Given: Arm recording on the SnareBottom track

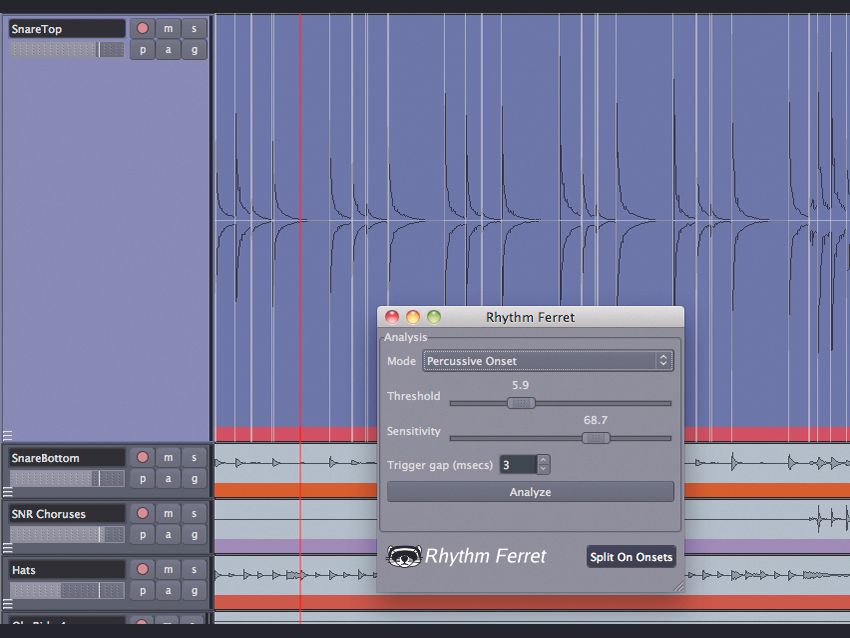Looking at the screenshot, I should 143,457.
